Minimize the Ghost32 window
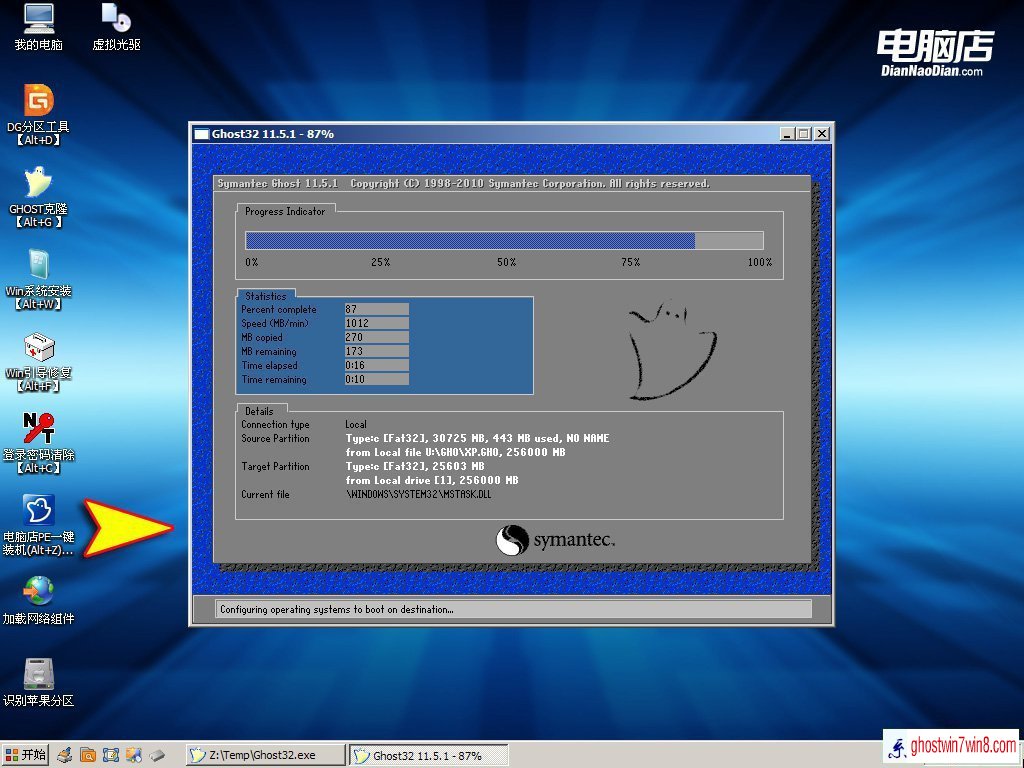Screen dimensions: 1024x768 786,134
